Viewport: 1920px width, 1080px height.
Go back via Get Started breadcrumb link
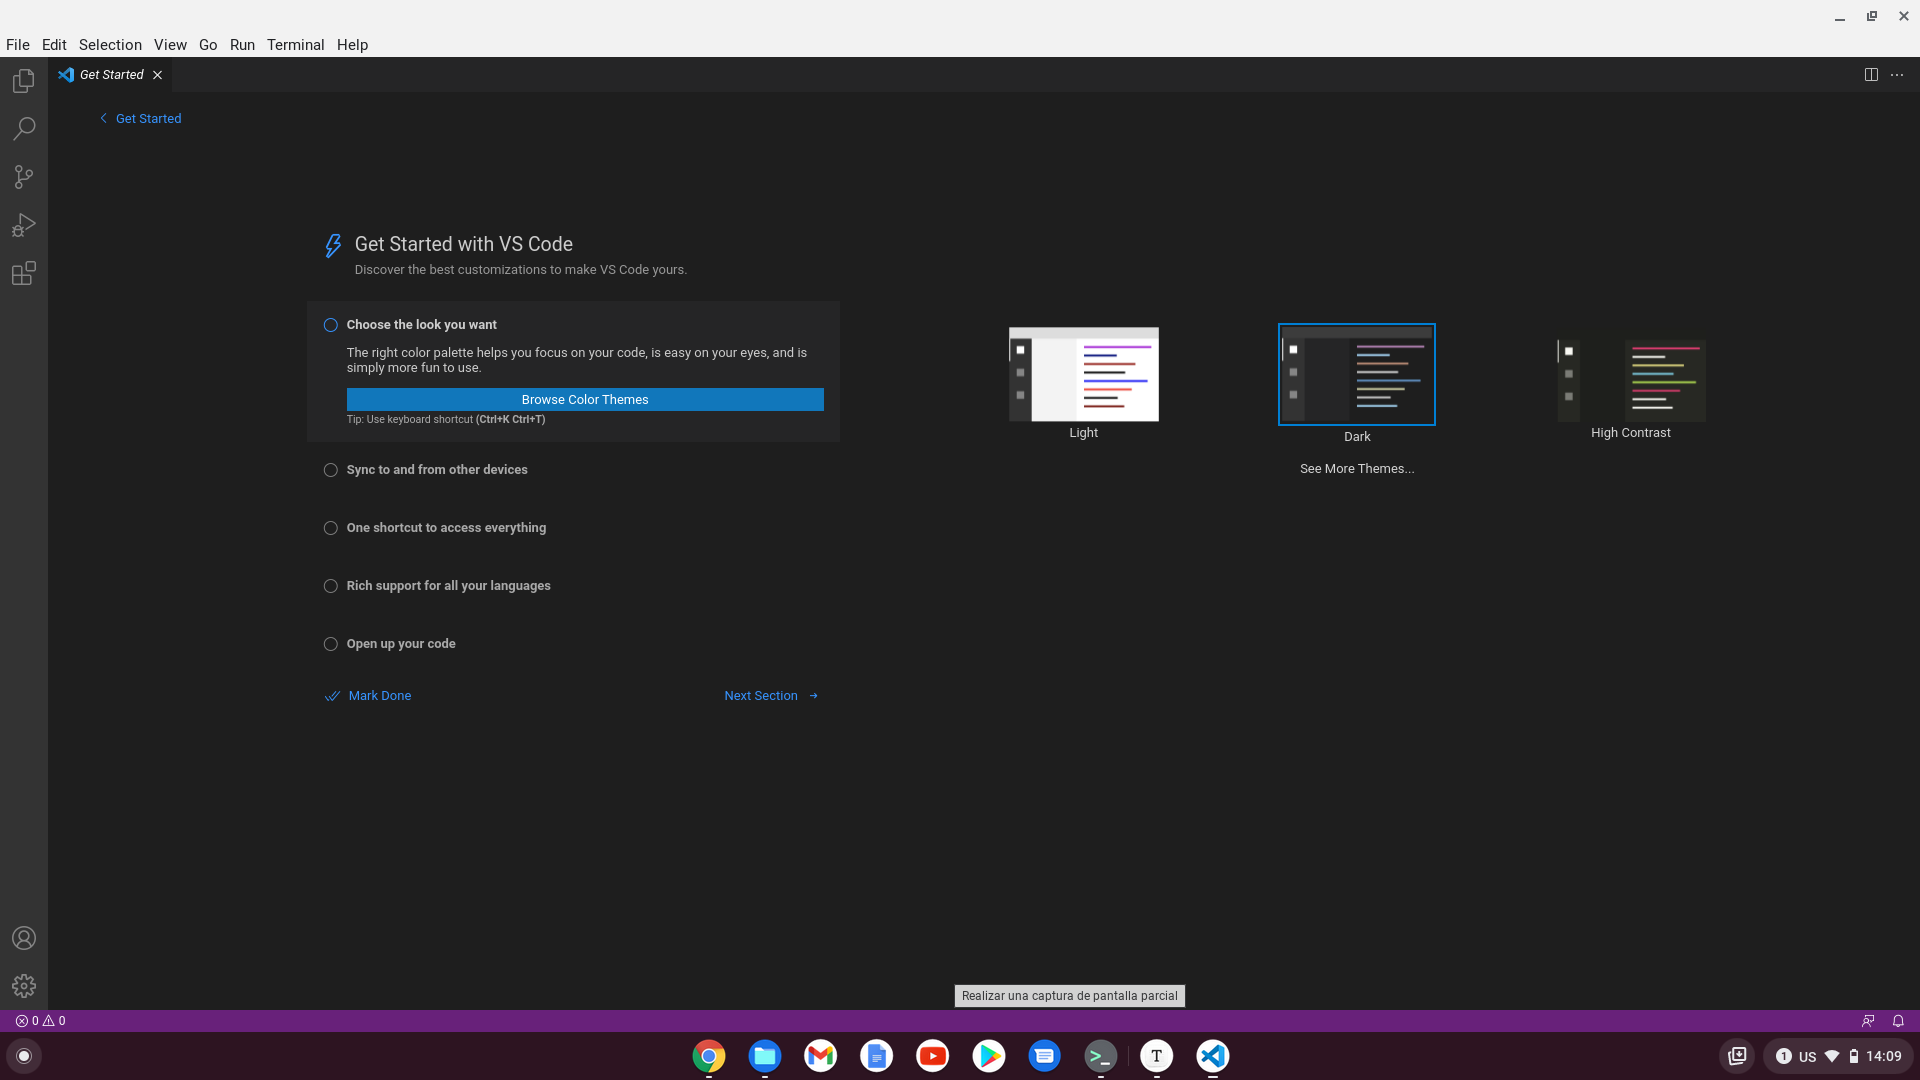pyautogui.click(x=140, y=118)
